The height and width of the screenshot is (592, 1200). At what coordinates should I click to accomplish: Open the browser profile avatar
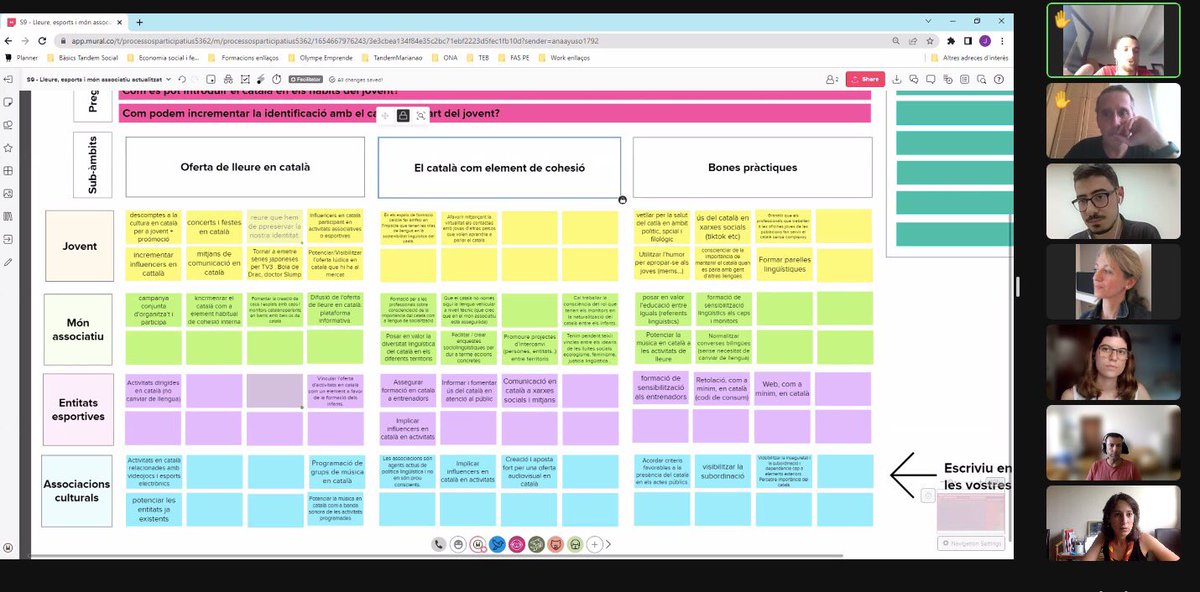[985, 41]
